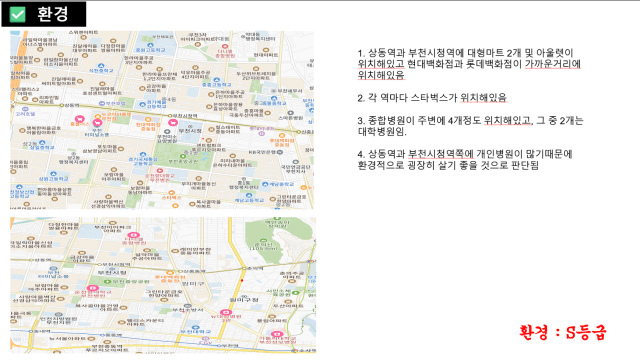Click the 순천향대학교 부천병원 icon in upper map
Image resolution: width=640 pixels, height=362 pixels.
(x=160, y=171)
